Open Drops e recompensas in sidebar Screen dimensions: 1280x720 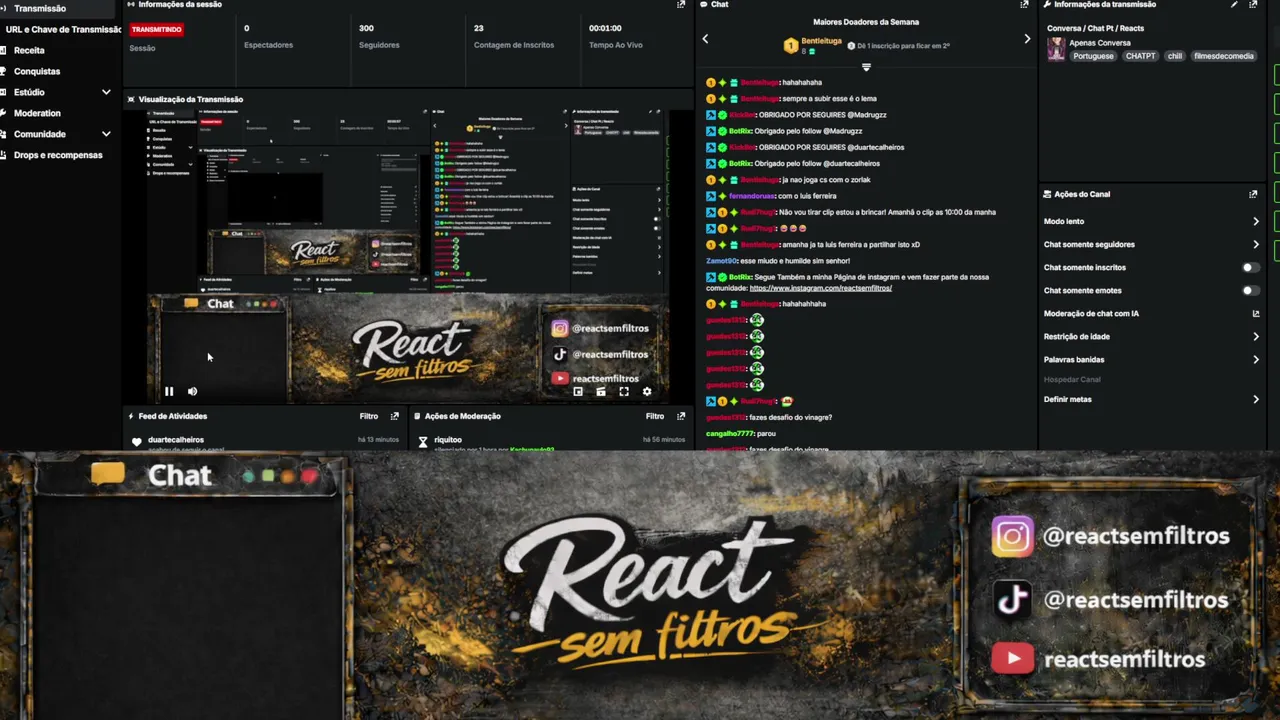(58, 155)
